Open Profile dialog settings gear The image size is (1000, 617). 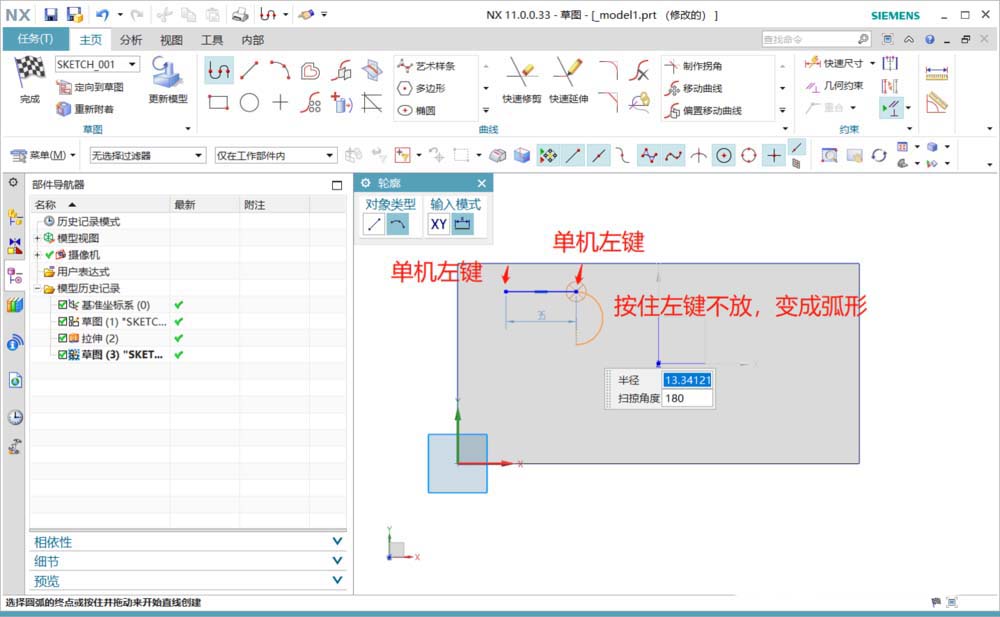pos(365,183)
